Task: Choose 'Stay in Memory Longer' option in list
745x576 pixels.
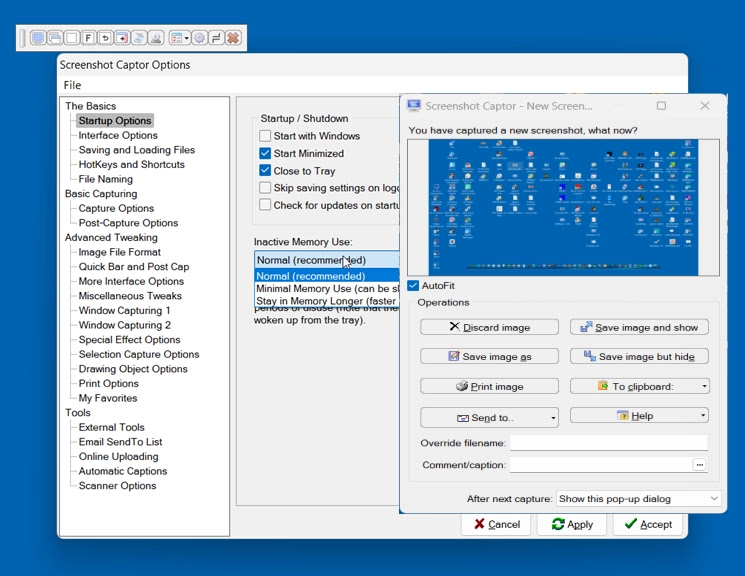Action: [327, 301]
